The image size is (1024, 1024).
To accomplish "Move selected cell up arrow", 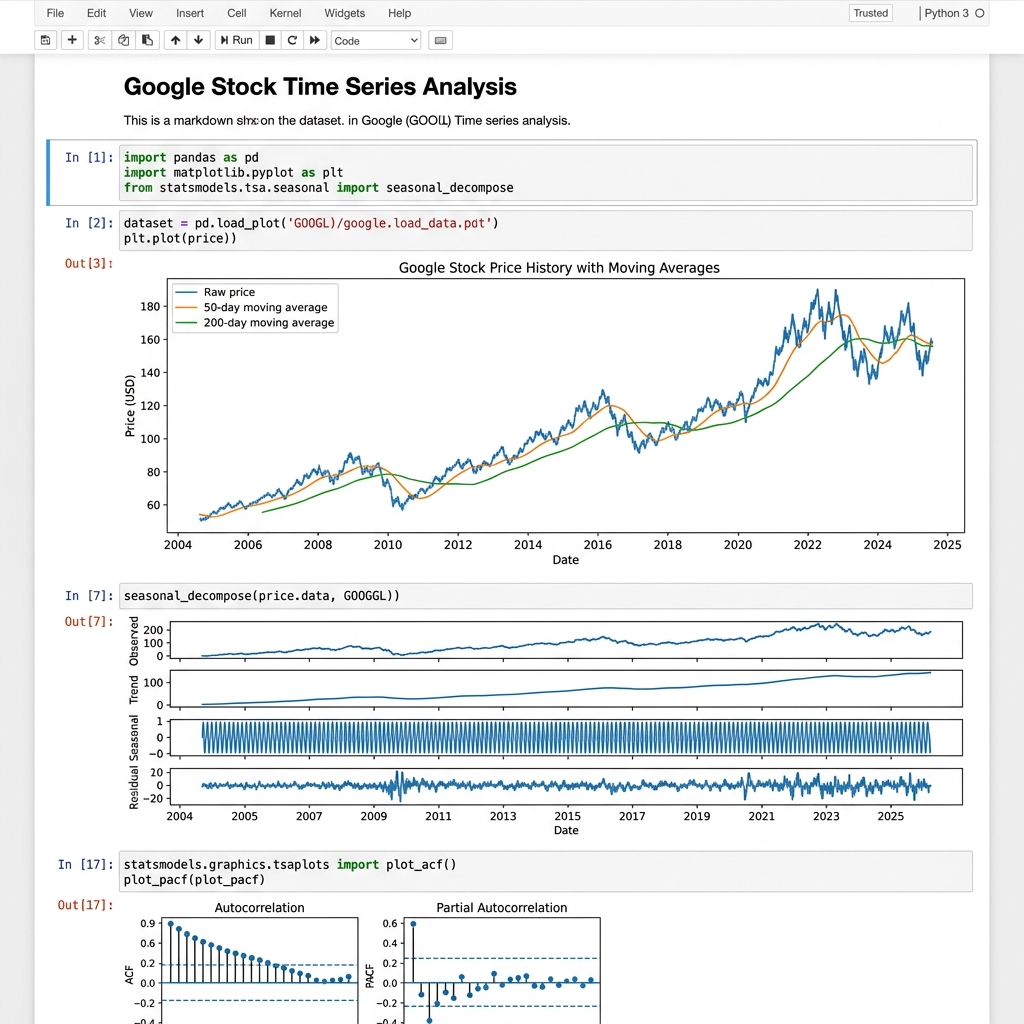I will coord(175,40).
